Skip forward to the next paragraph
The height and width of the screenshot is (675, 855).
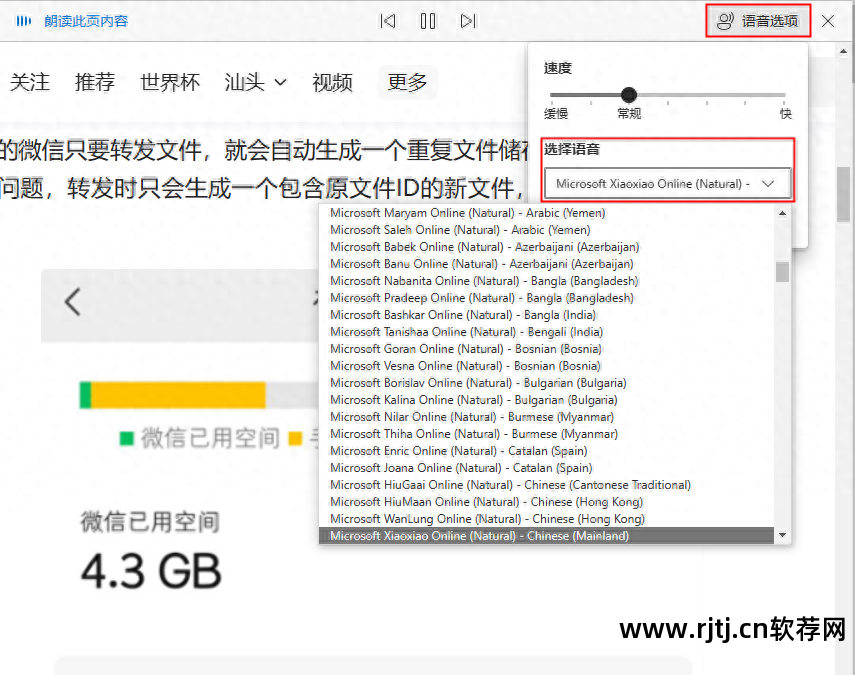pos(468,20)
